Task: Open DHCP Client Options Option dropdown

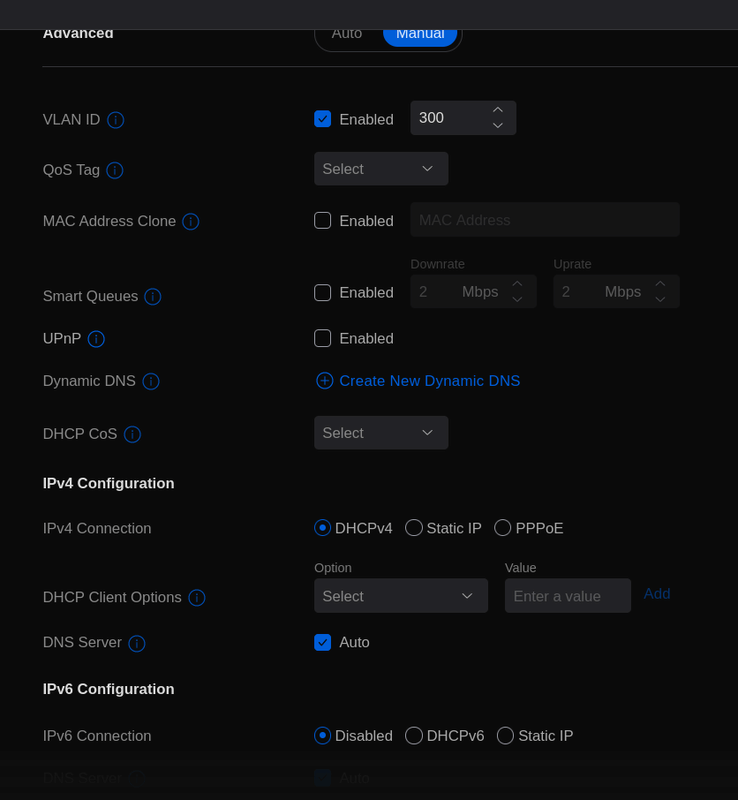Action: [x=401, y=596]
